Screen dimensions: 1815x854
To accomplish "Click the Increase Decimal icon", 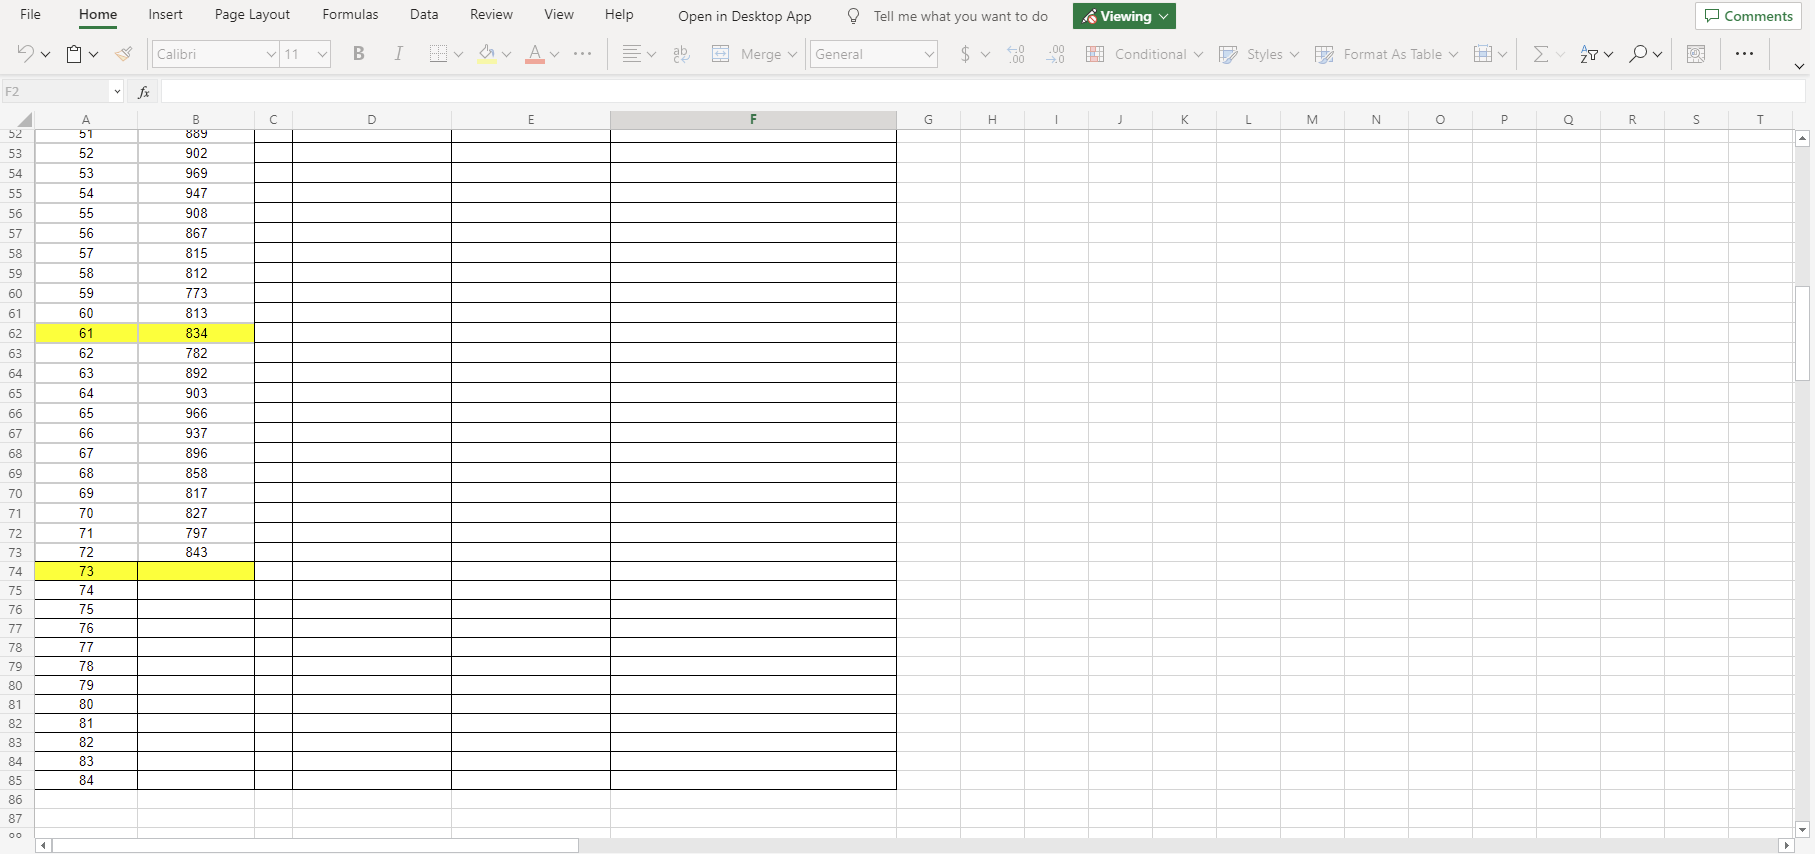I will click(x=1016, y=54).
